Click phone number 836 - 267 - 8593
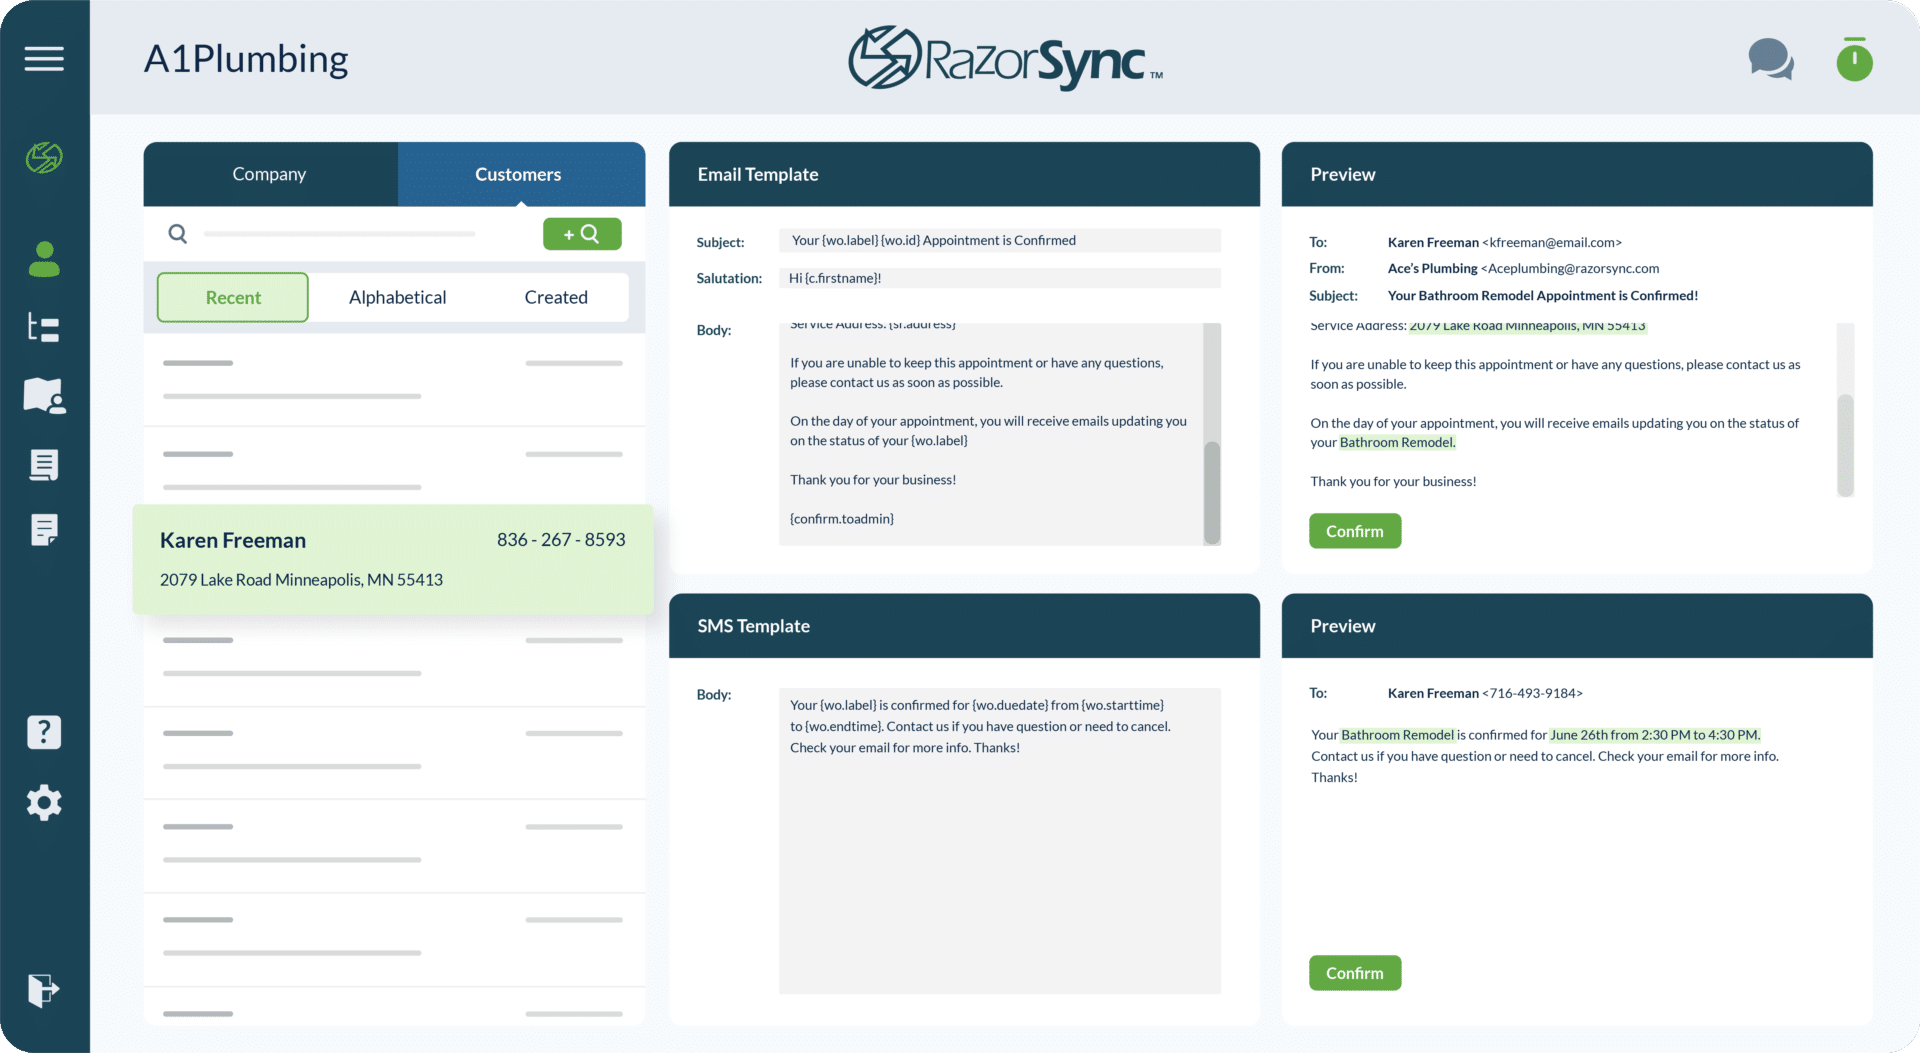Image resolution: width=1920 pixels, height=1053 pixels. (x=561, y=540)
